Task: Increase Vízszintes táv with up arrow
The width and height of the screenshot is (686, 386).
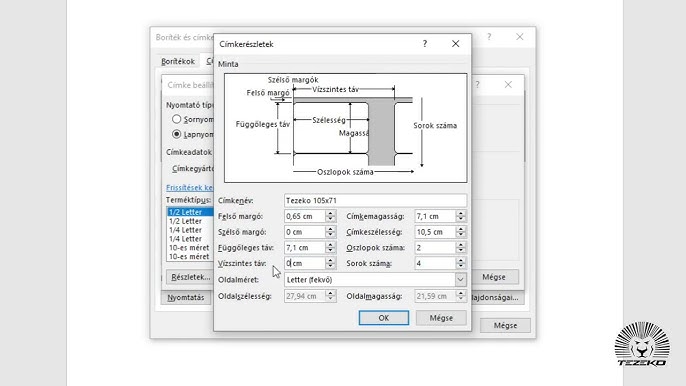Action: [x=331, y=260]
